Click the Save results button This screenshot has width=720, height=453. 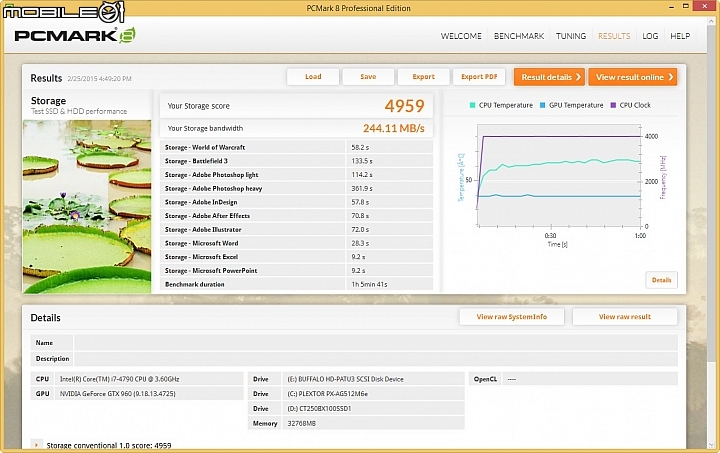(368, 77)
